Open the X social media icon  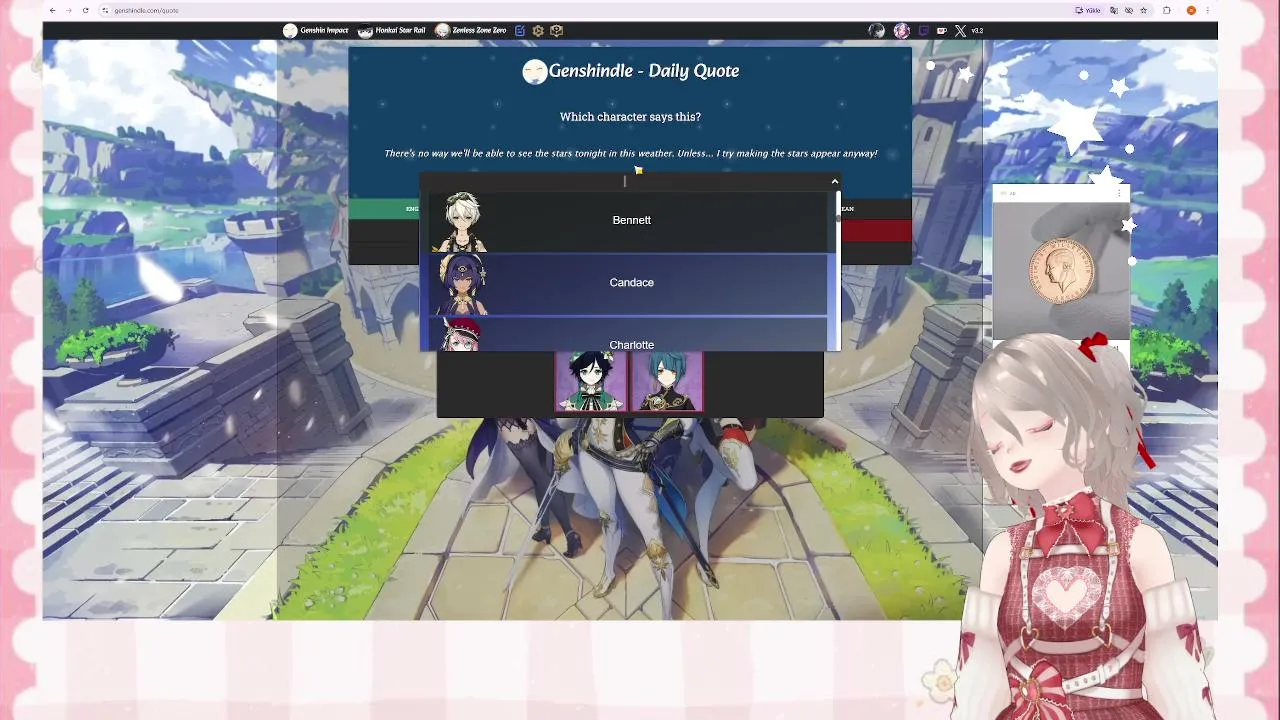pos(960,31)
